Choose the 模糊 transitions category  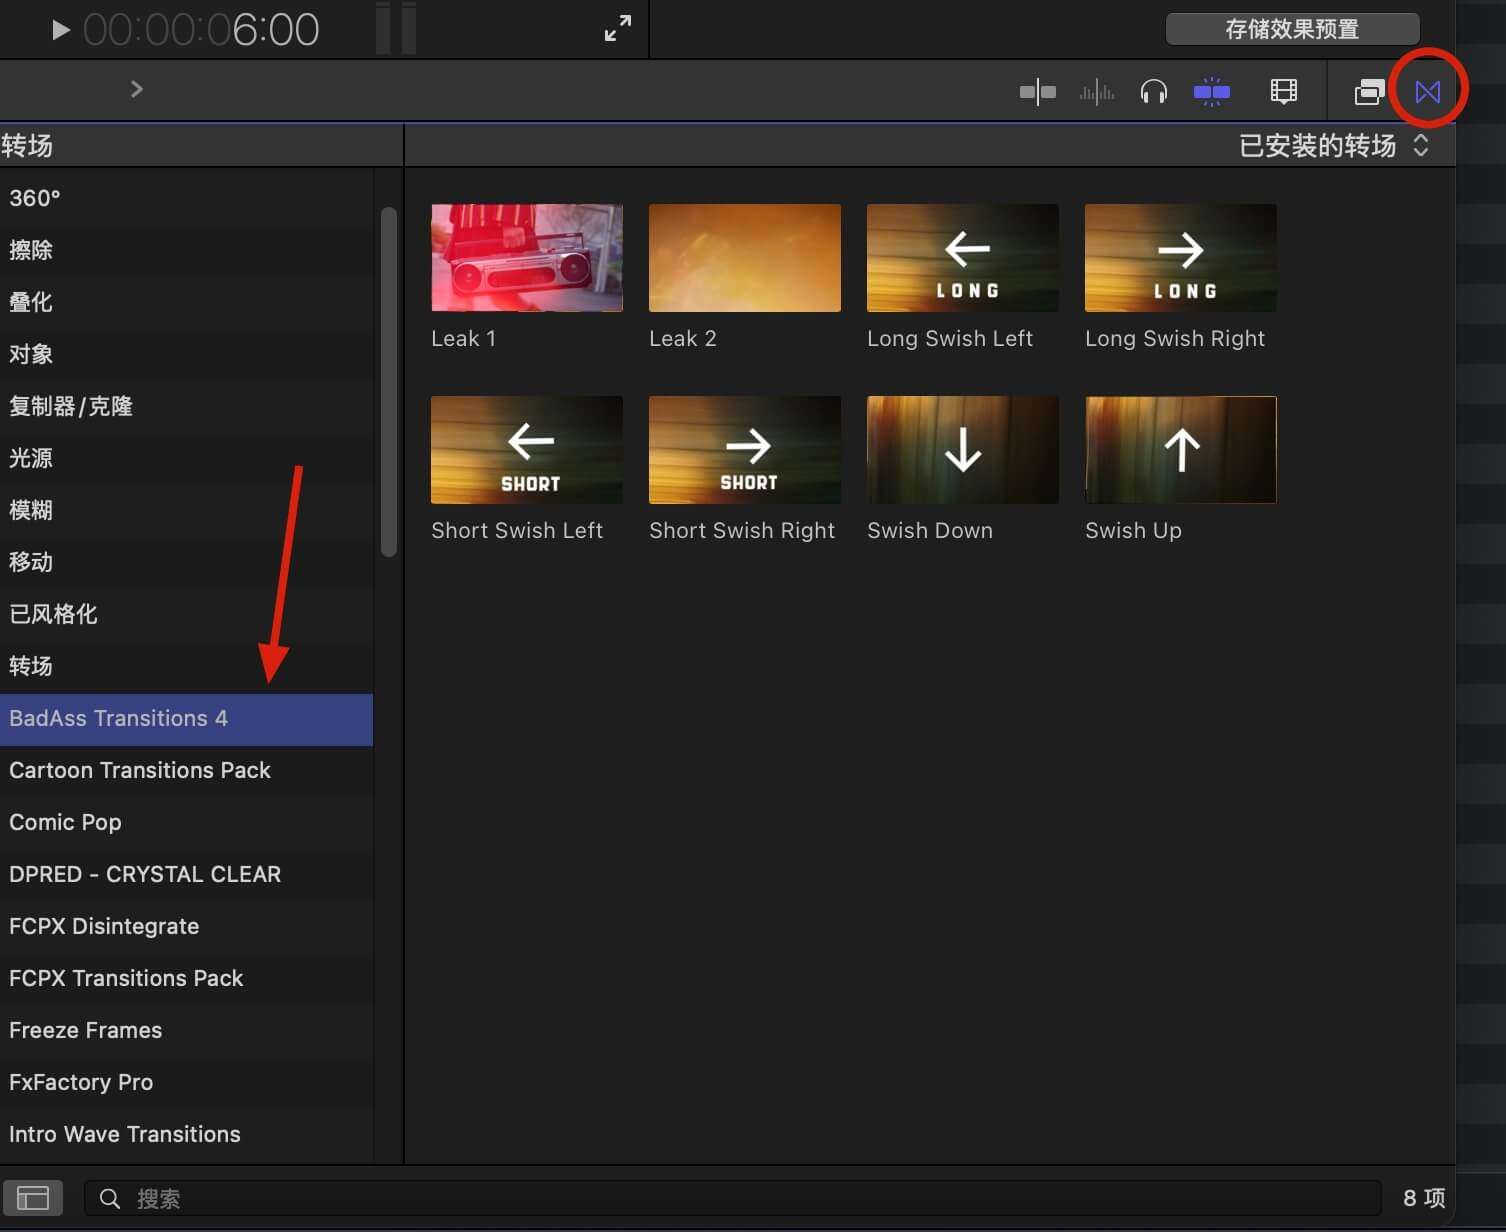31,510
